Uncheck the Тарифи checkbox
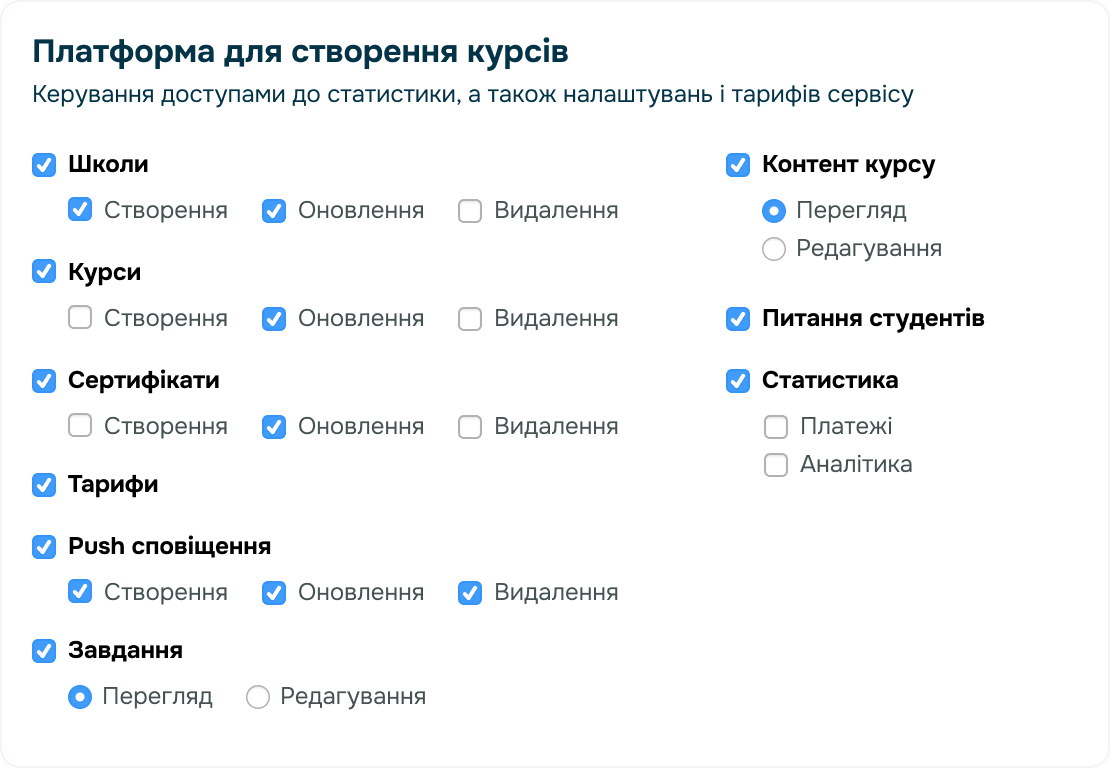 pyautogui.click(x=43, y=485)
